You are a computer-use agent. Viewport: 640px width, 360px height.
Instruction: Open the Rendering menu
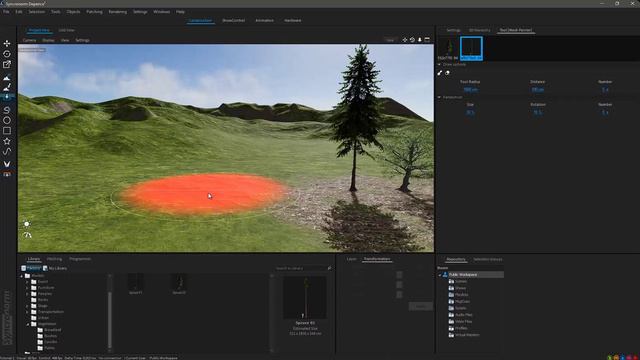point(118,12)
